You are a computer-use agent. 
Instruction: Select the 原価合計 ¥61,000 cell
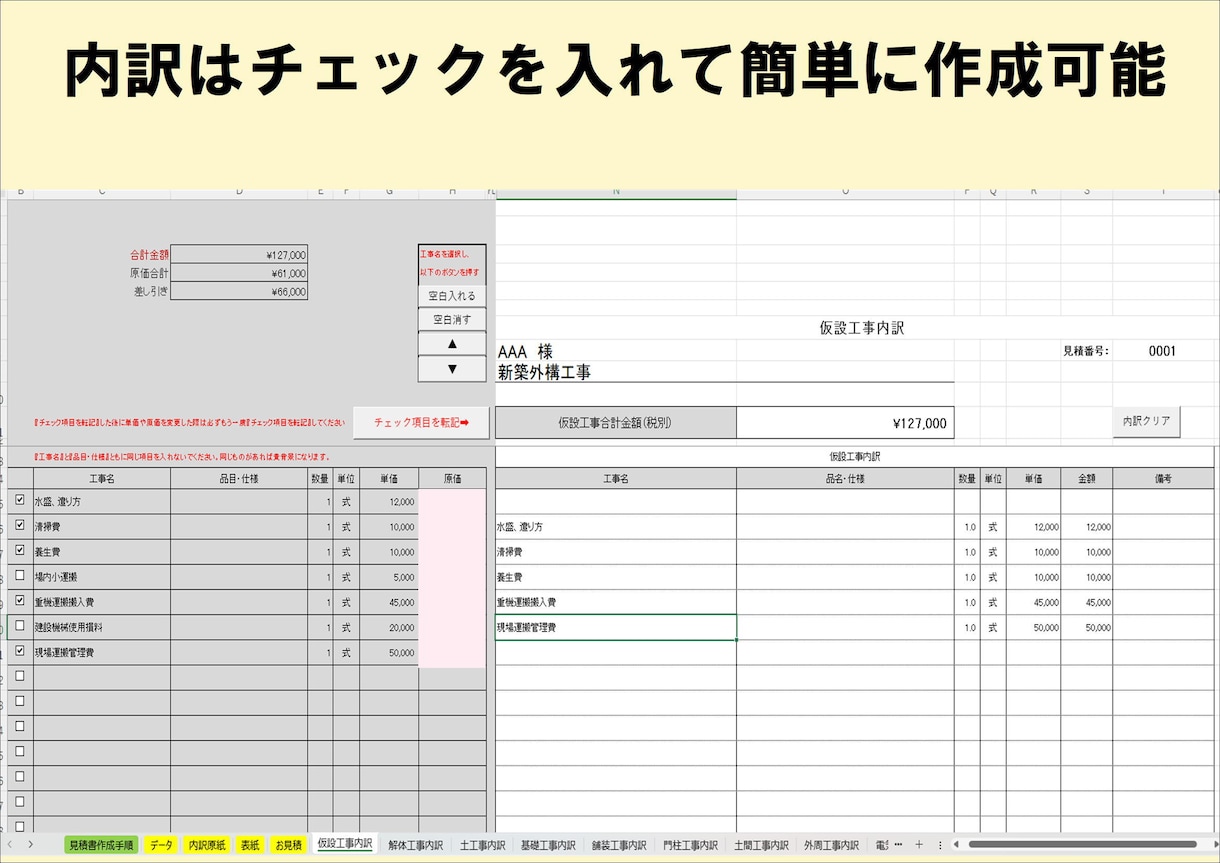pos(239,273)
